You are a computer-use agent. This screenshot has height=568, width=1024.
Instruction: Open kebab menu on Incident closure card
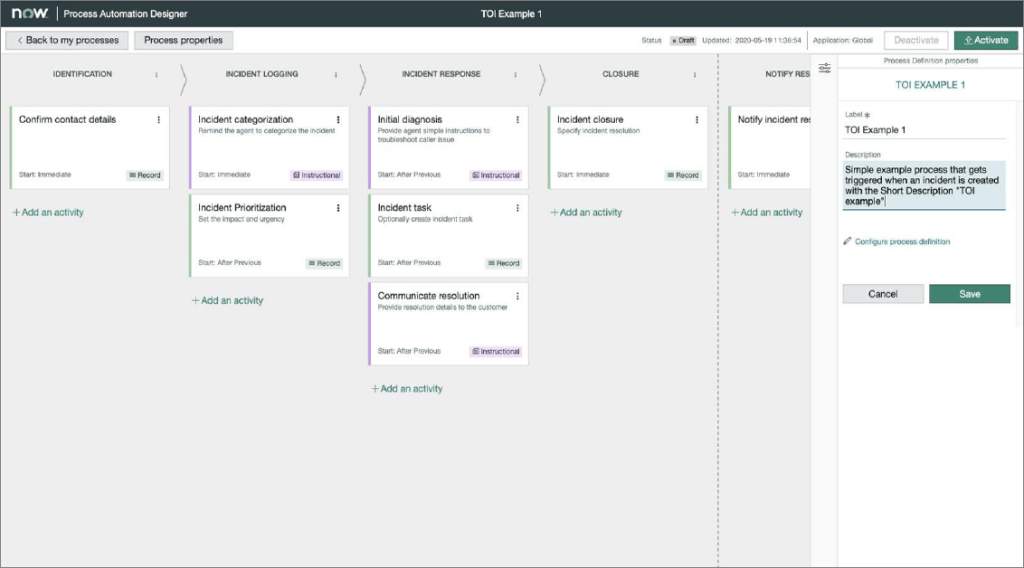click(x=697, y=120)
